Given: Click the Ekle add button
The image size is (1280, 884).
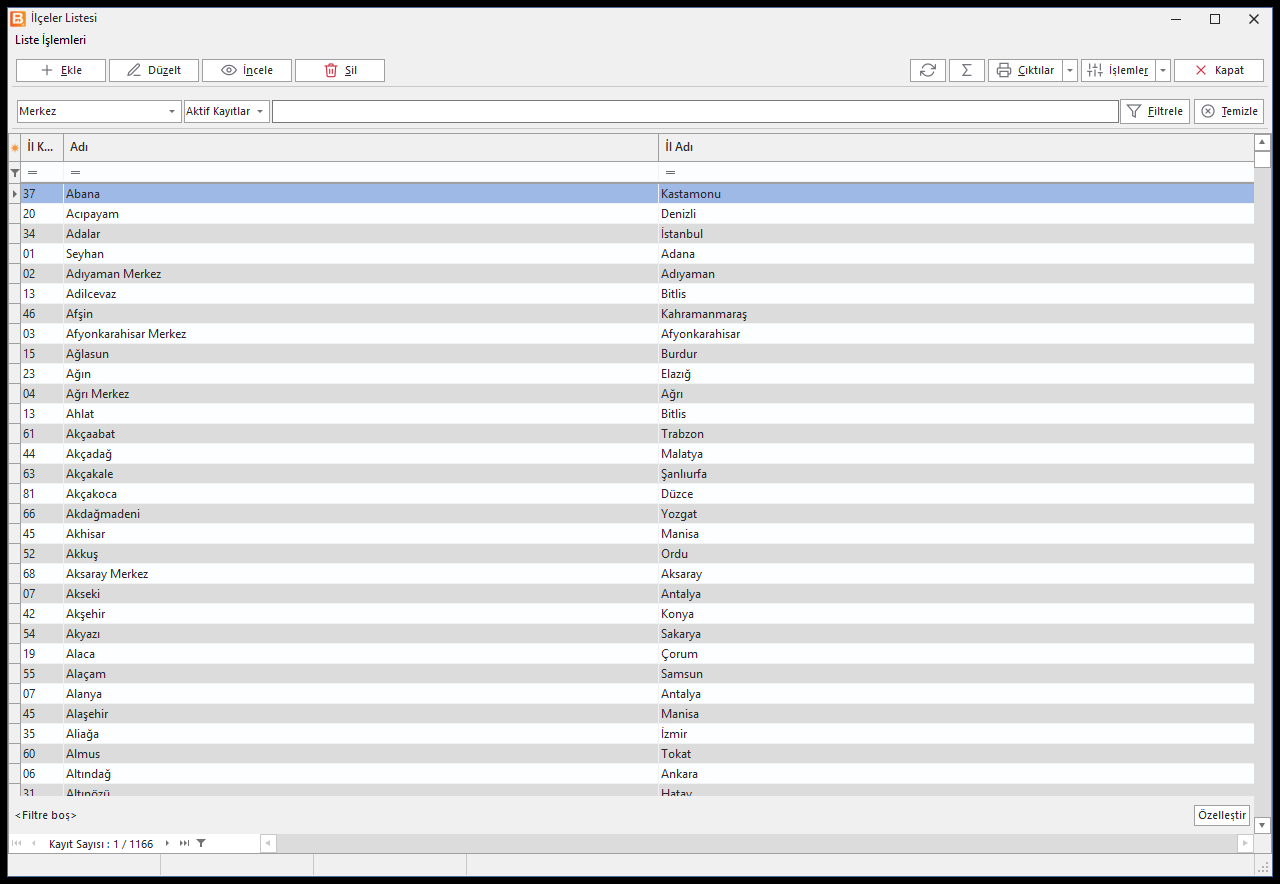Looking at the screenshot, I should (61, 70).
